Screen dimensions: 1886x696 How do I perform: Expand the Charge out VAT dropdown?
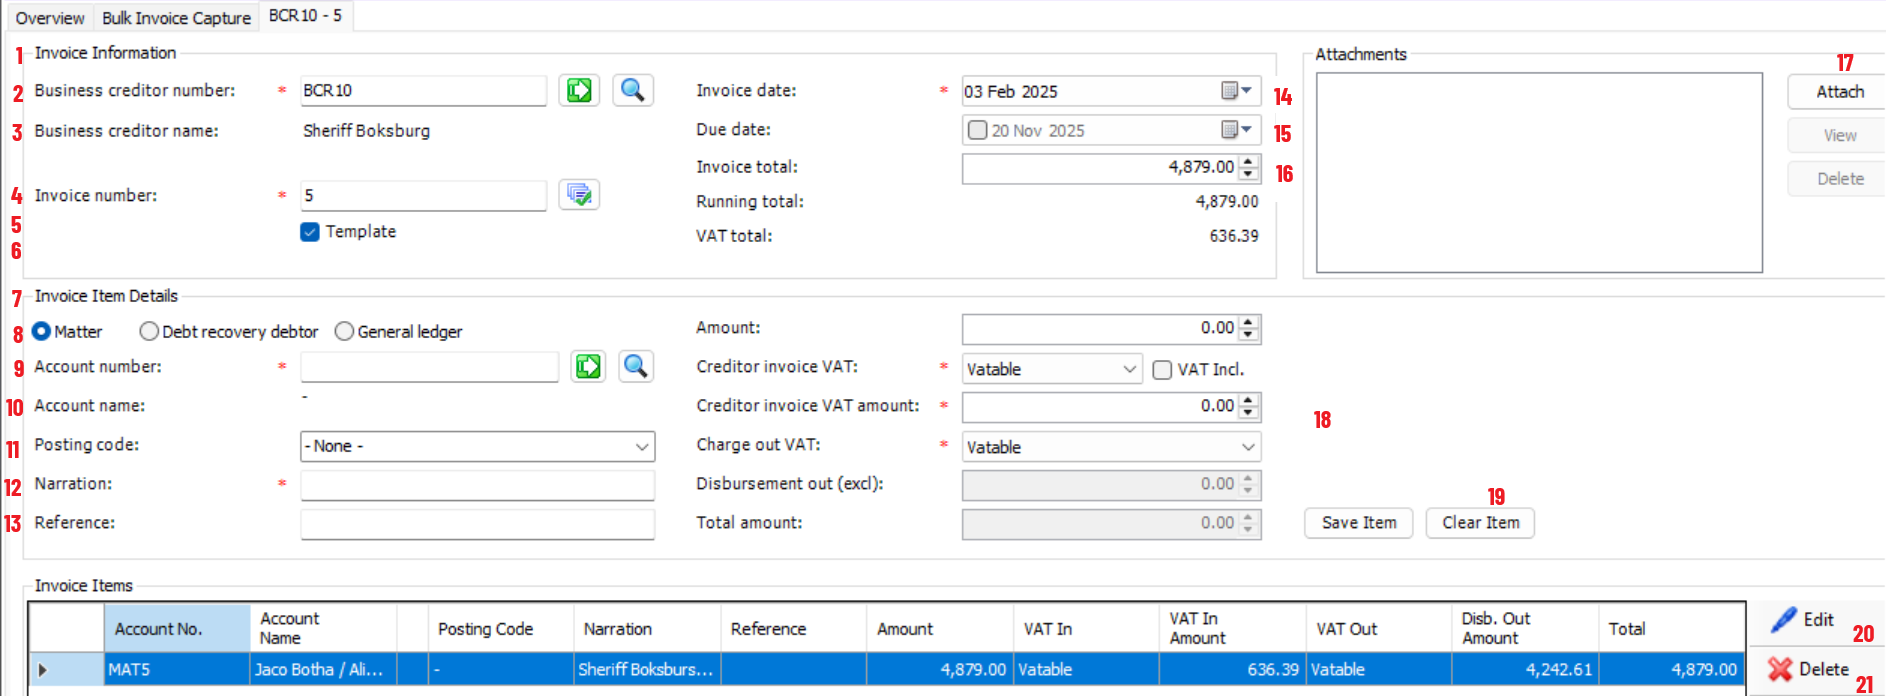click(1248, 447)
